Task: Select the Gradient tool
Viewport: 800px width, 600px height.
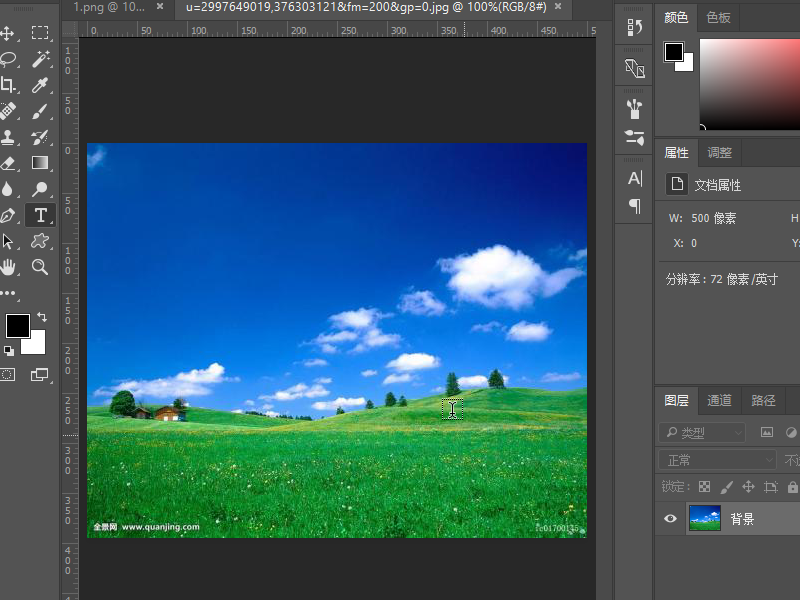Action: pos(40,163)
